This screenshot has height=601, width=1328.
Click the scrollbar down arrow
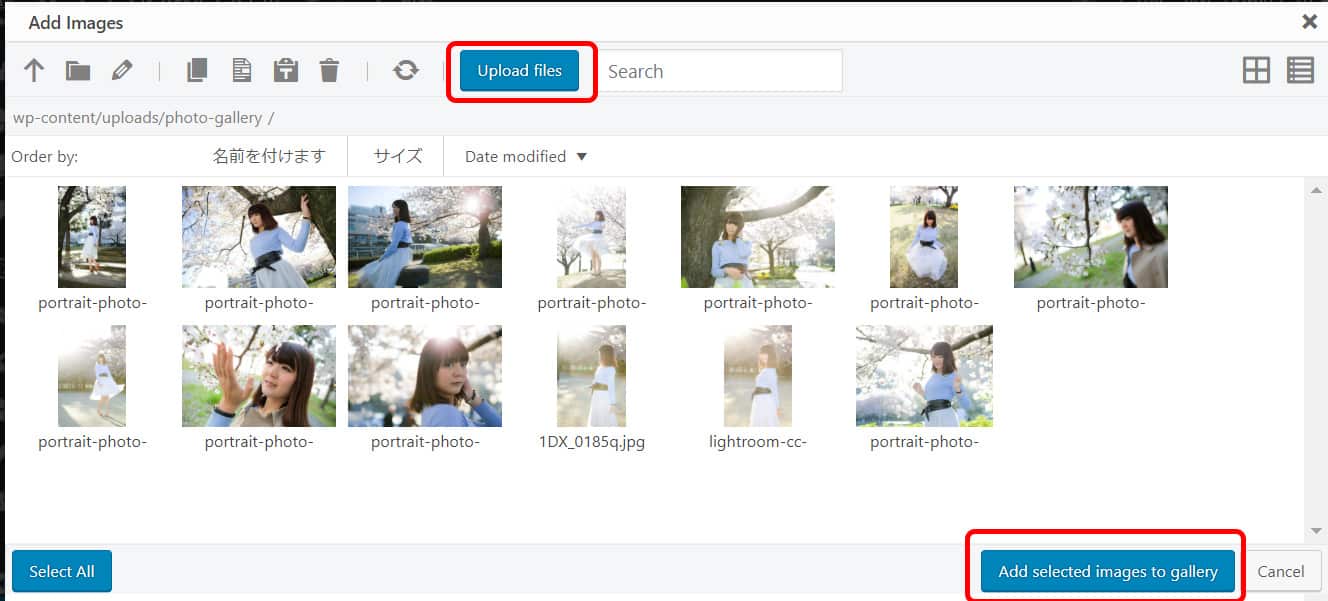coord(1316,530)
